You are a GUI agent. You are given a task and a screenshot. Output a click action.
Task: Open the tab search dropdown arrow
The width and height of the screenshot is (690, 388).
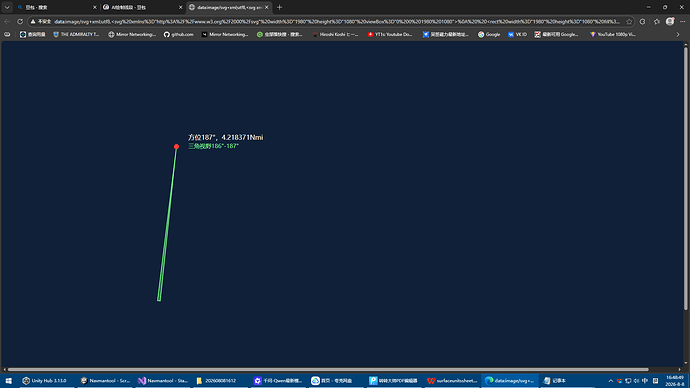coord(7,7)
